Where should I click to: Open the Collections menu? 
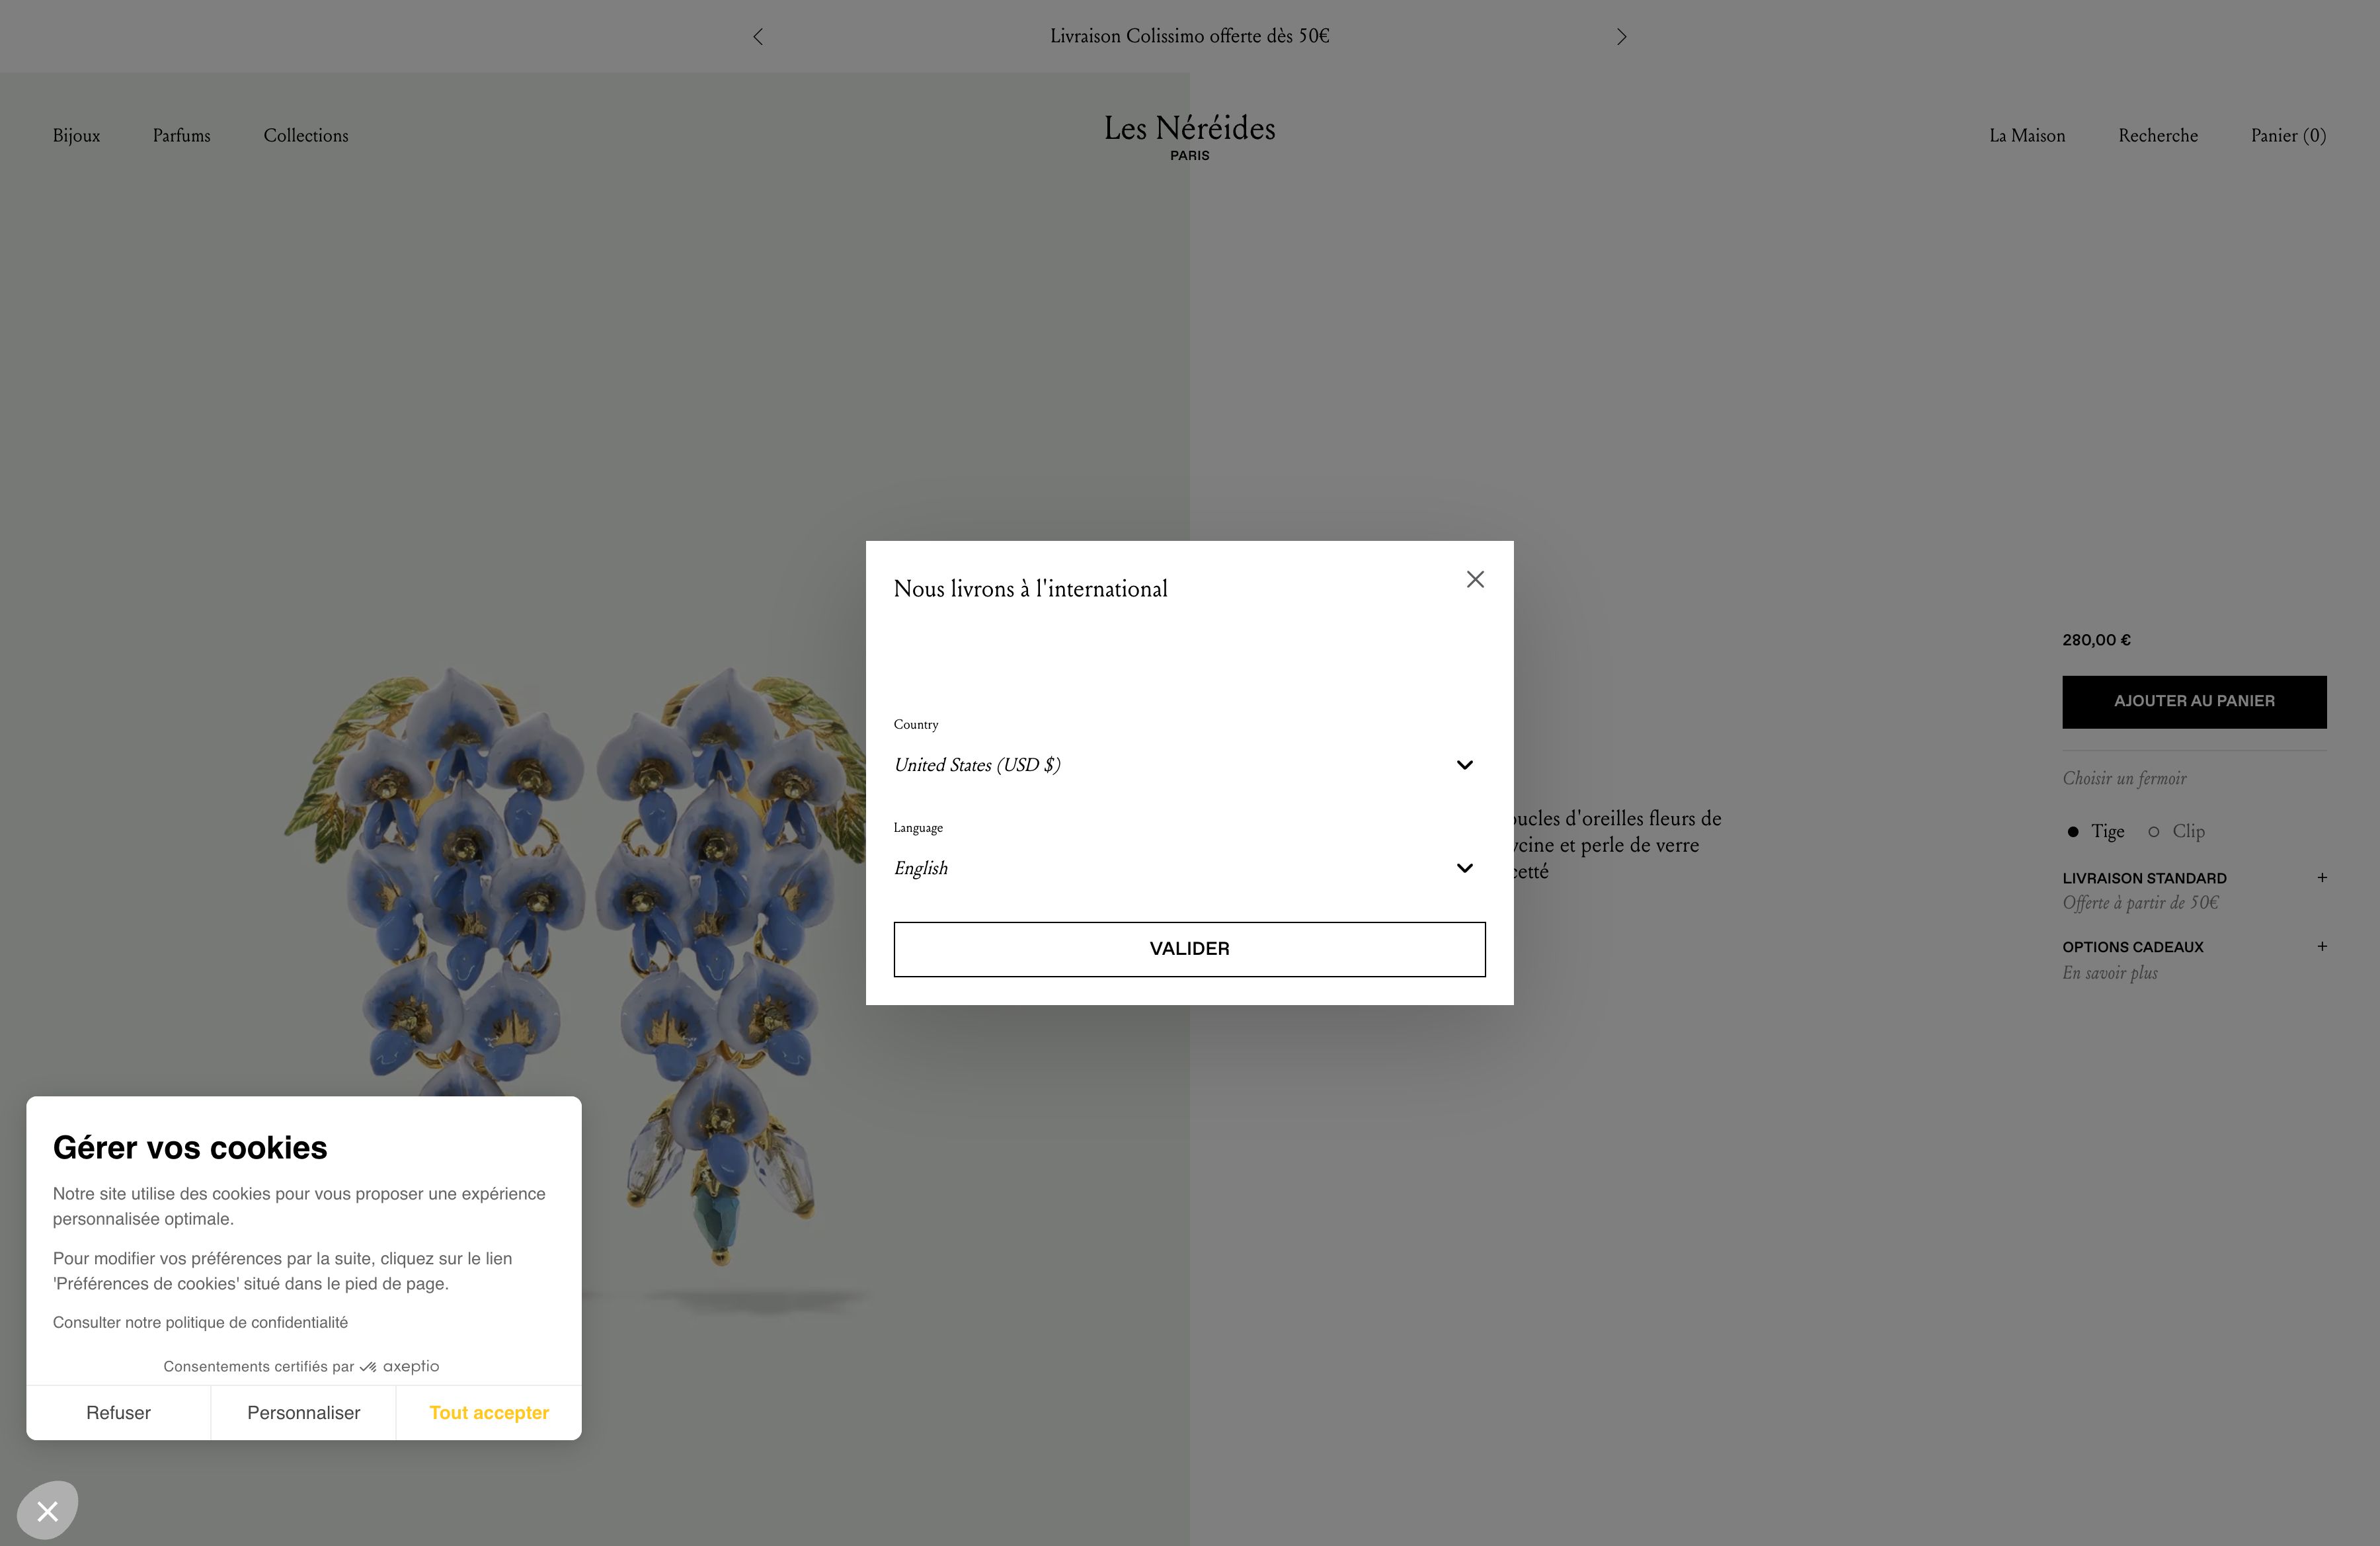tap(306, 136)
